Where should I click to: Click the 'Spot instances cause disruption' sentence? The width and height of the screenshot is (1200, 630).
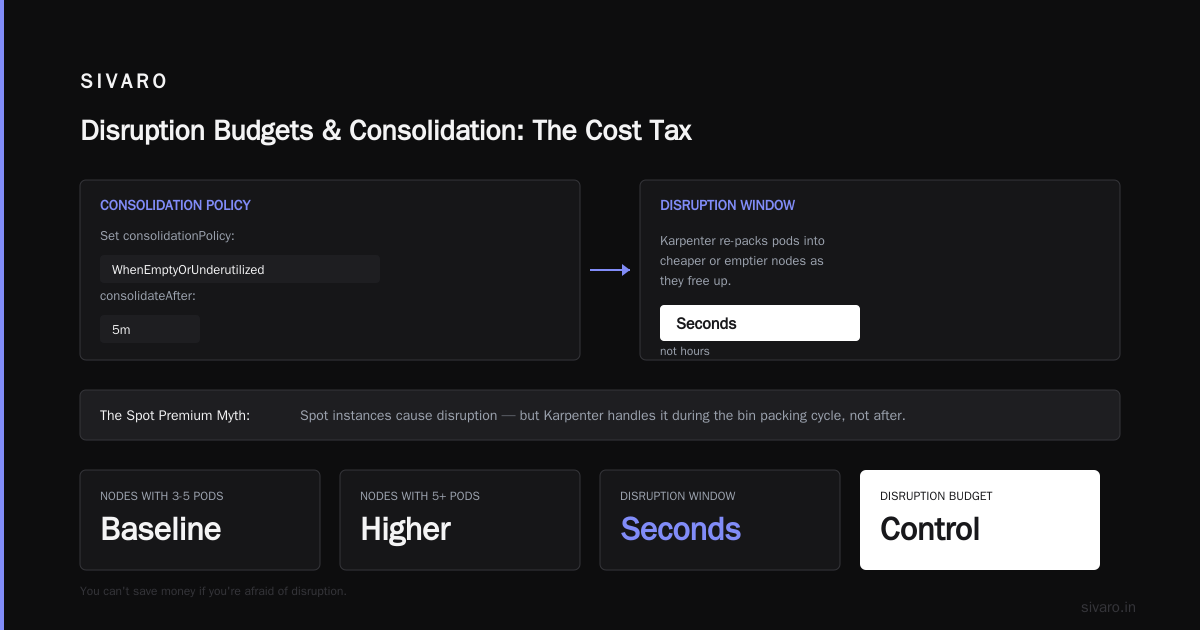tap(603, 415)
